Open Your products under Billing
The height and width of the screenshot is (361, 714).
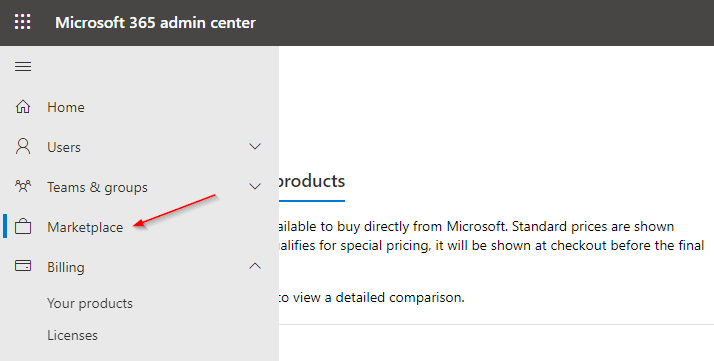point(90,304)
